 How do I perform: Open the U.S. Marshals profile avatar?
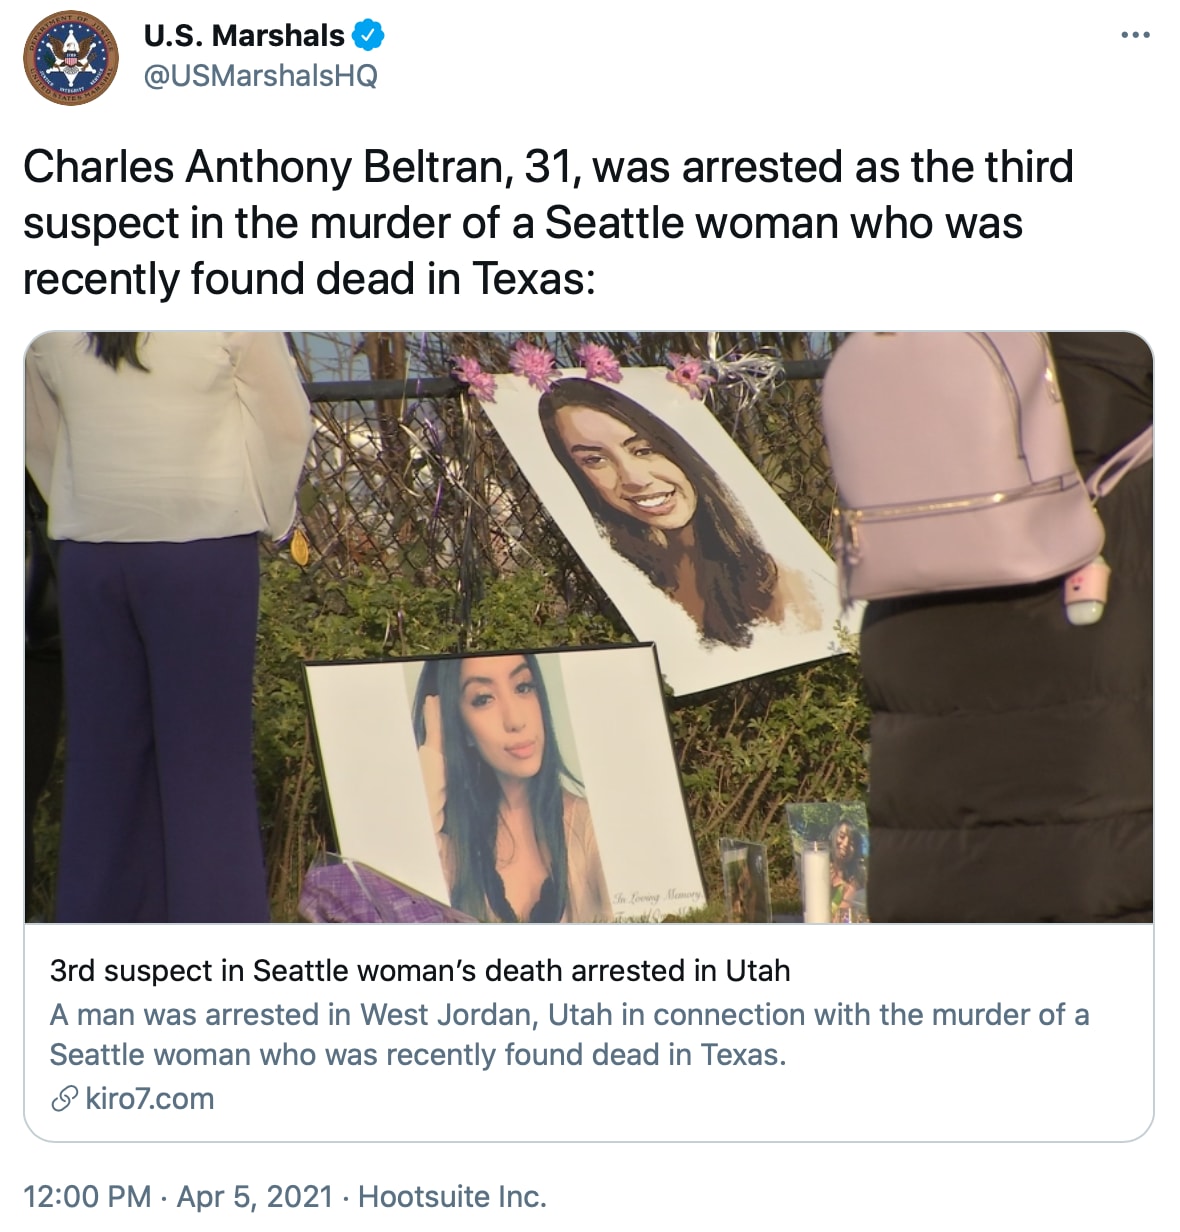tap(70, 56)
